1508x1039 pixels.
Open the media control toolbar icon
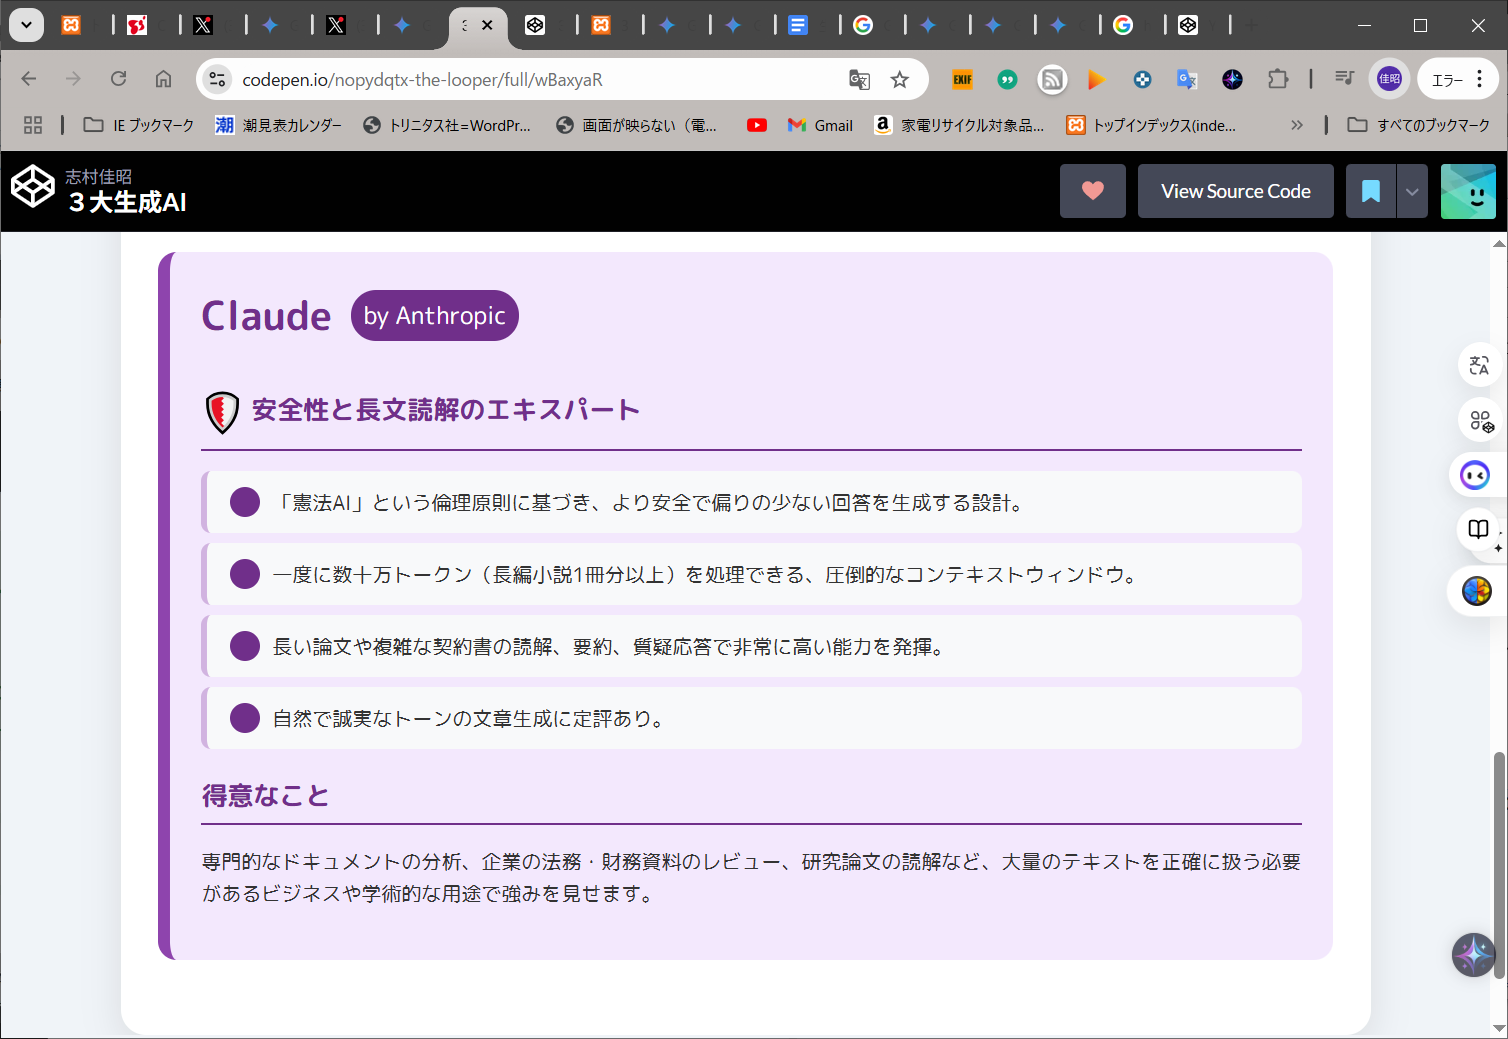1345,79
